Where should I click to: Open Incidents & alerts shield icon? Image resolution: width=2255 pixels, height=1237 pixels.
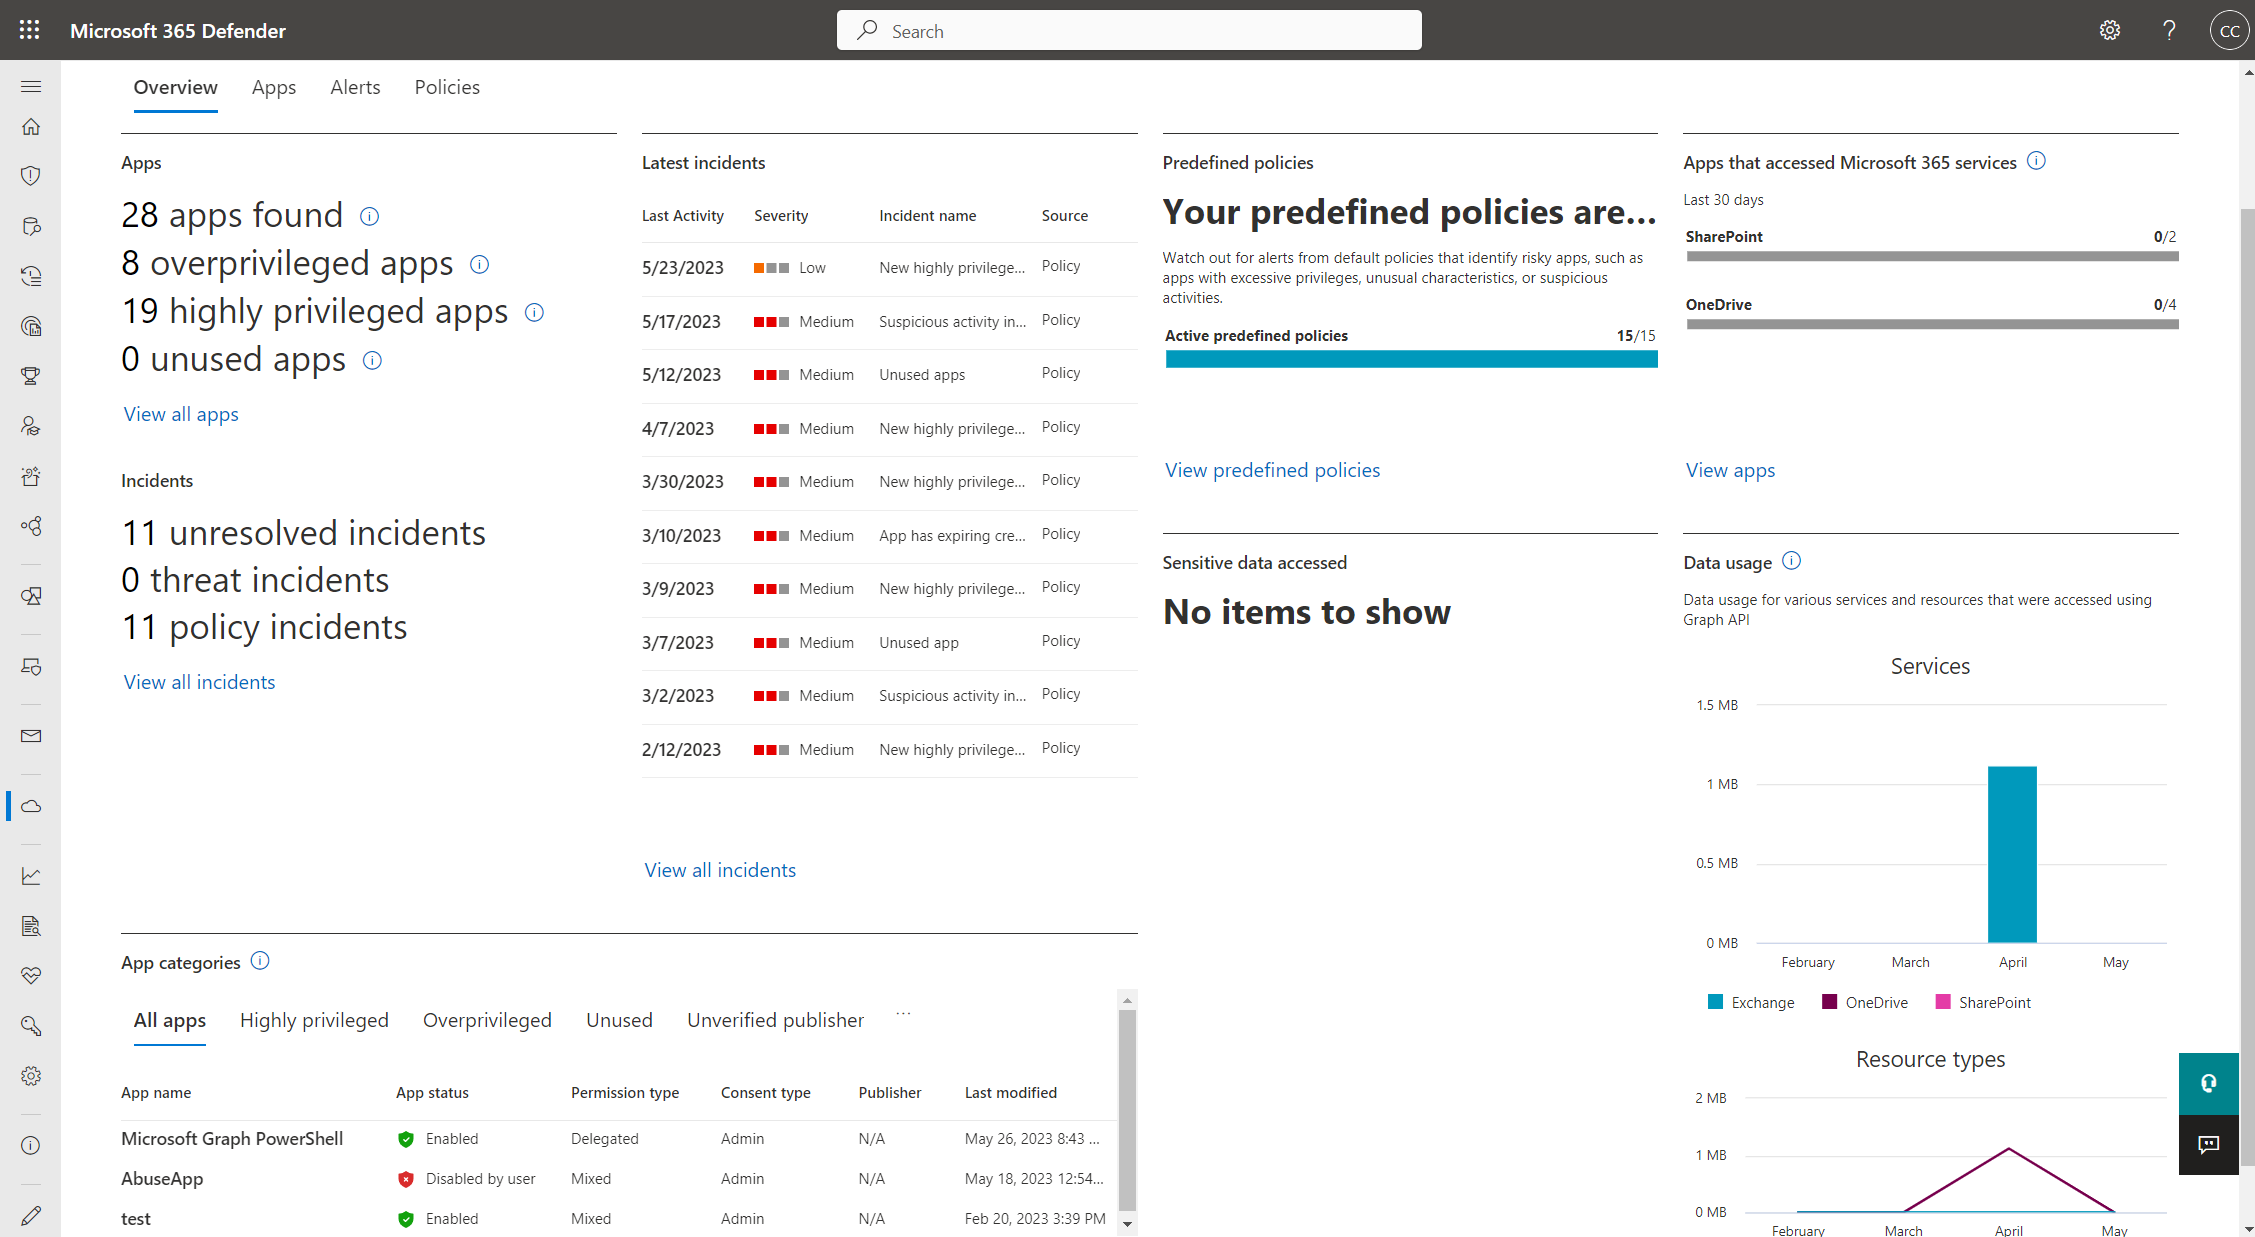point(31,176)
